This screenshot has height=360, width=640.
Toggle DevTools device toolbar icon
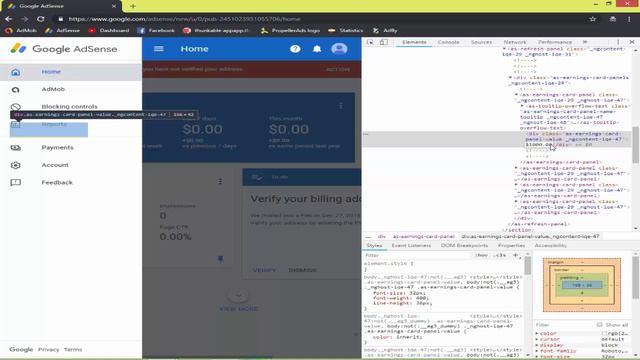click(x=384, y=42)
